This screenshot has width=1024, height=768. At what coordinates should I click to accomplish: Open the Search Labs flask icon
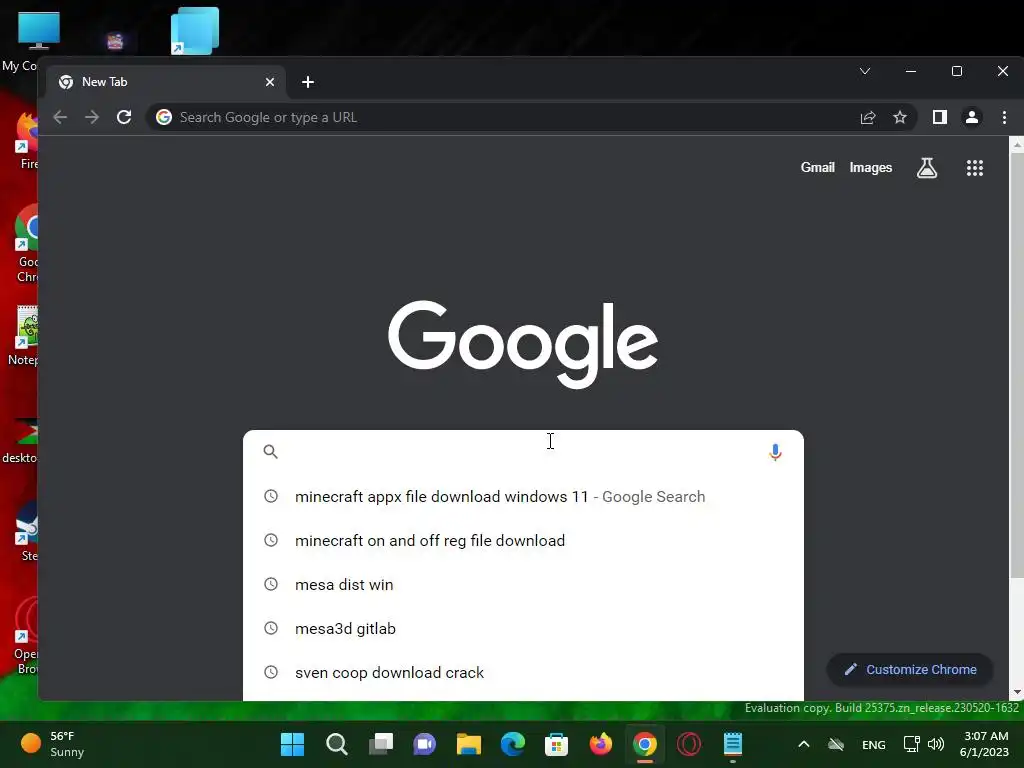927,168
